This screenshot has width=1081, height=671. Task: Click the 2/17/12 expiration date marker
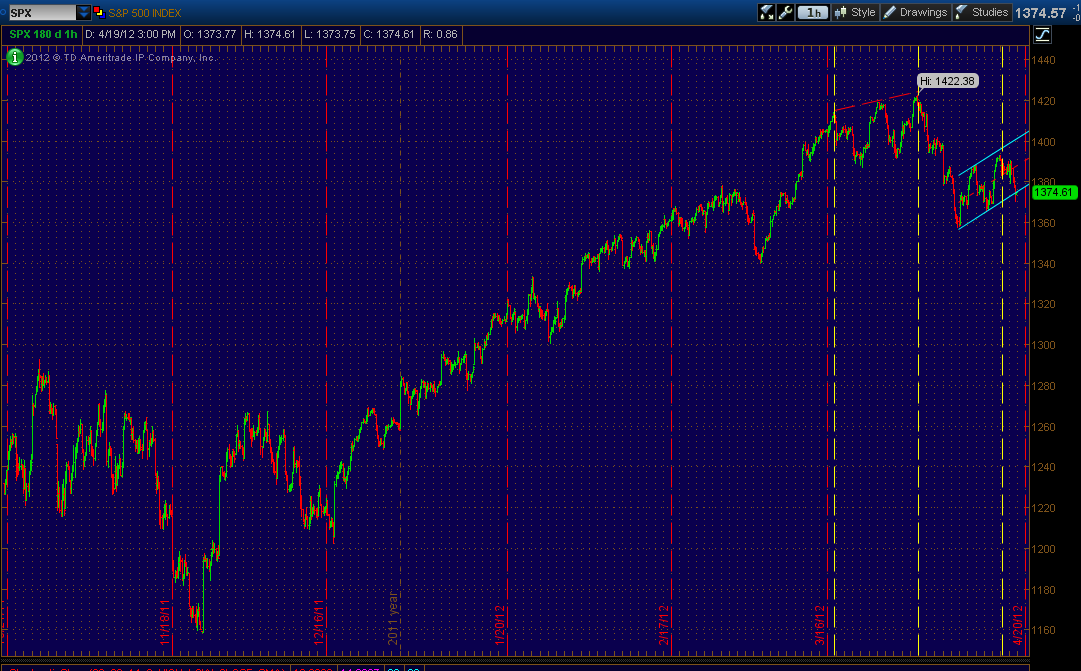pyautogui.click(x=664, y=625)
